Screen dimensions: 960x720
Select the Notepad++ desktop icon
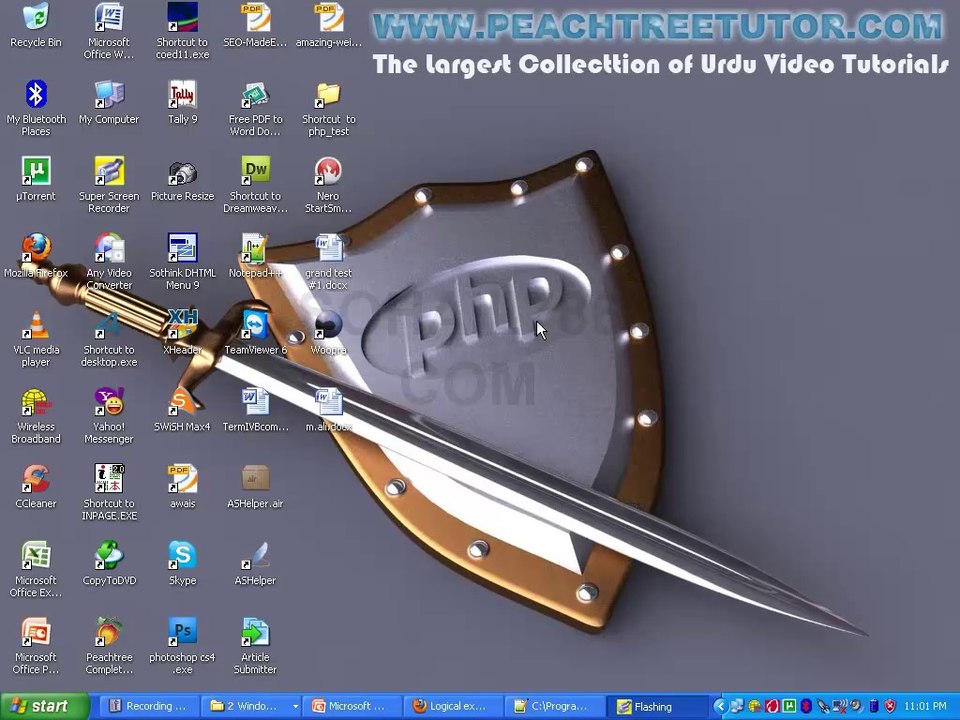[x=255, y=257]
